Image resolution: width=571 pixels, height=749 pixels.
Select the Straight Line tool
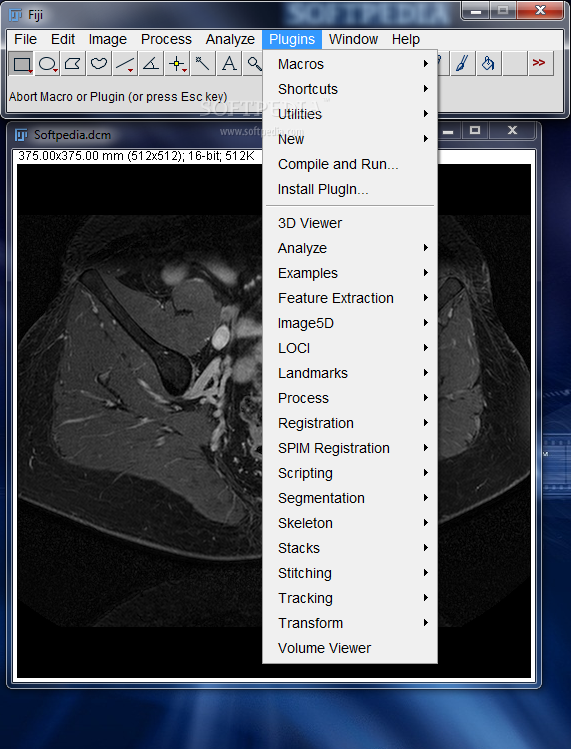[x=125, y=64]
